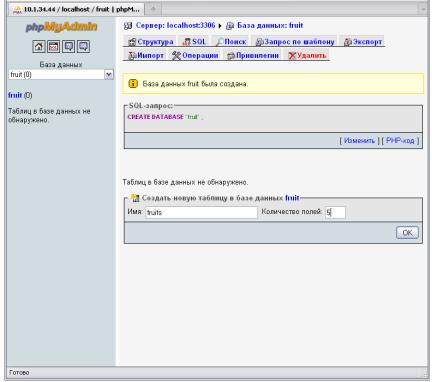This screenshot has width=432, height=382.
Task: Click the Количество полей input field
Action: 335,212
